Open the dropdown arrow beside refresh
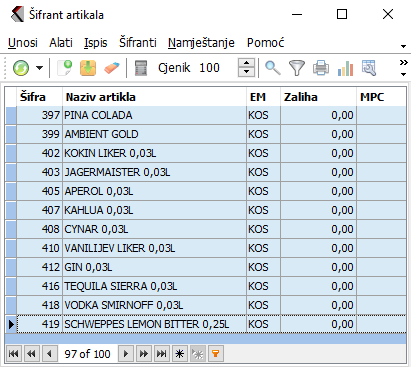 (40, 68)
